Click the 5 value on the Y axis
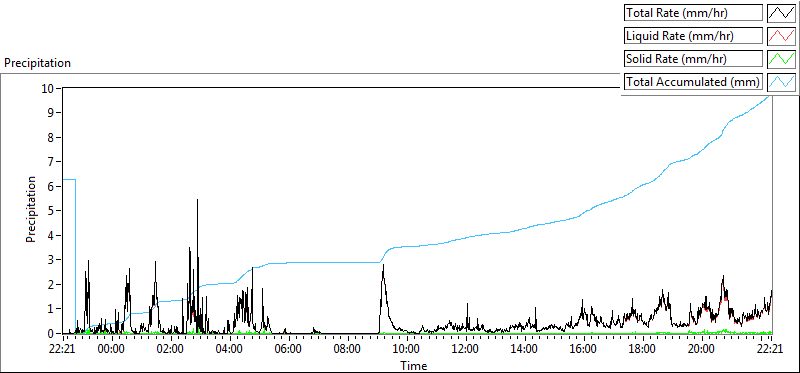 tap(52, 211)
